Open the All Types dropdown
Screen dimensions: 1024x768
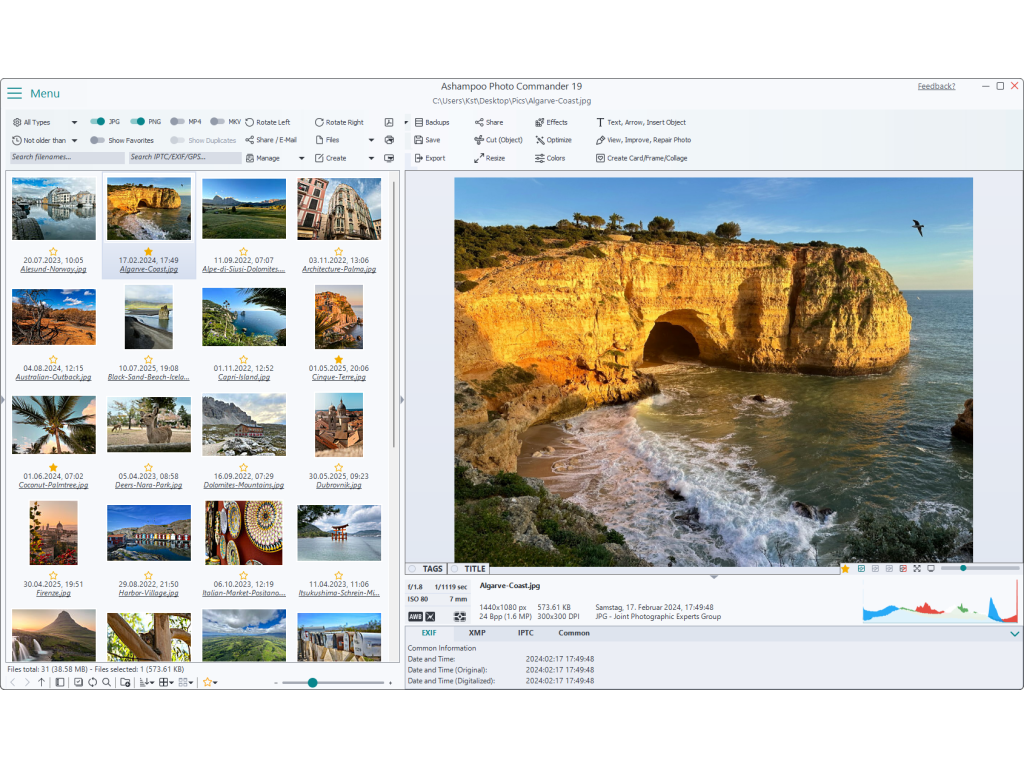pos(45,122)
